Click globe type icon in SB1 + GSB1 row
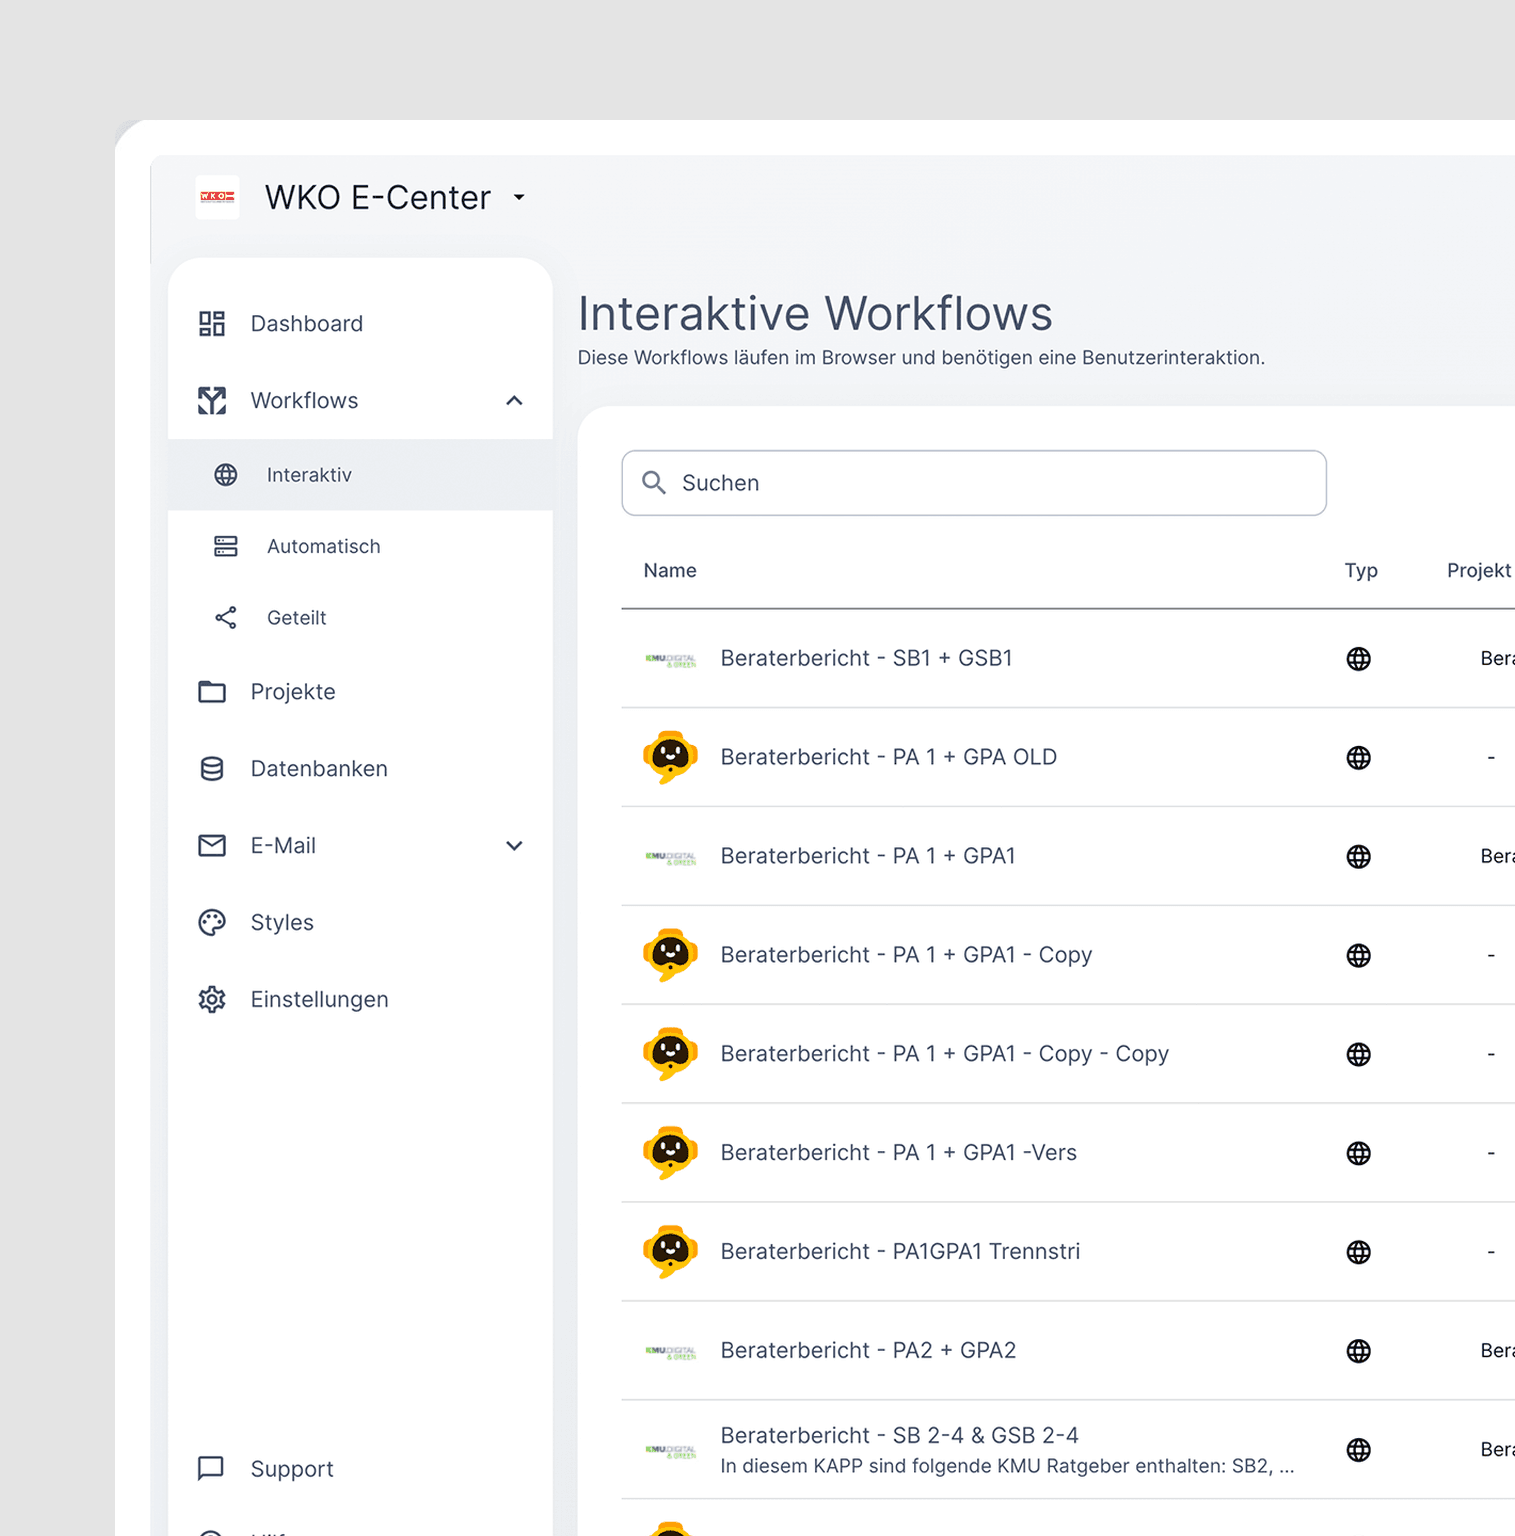1515x1536 pixels. click(1358, 659)
